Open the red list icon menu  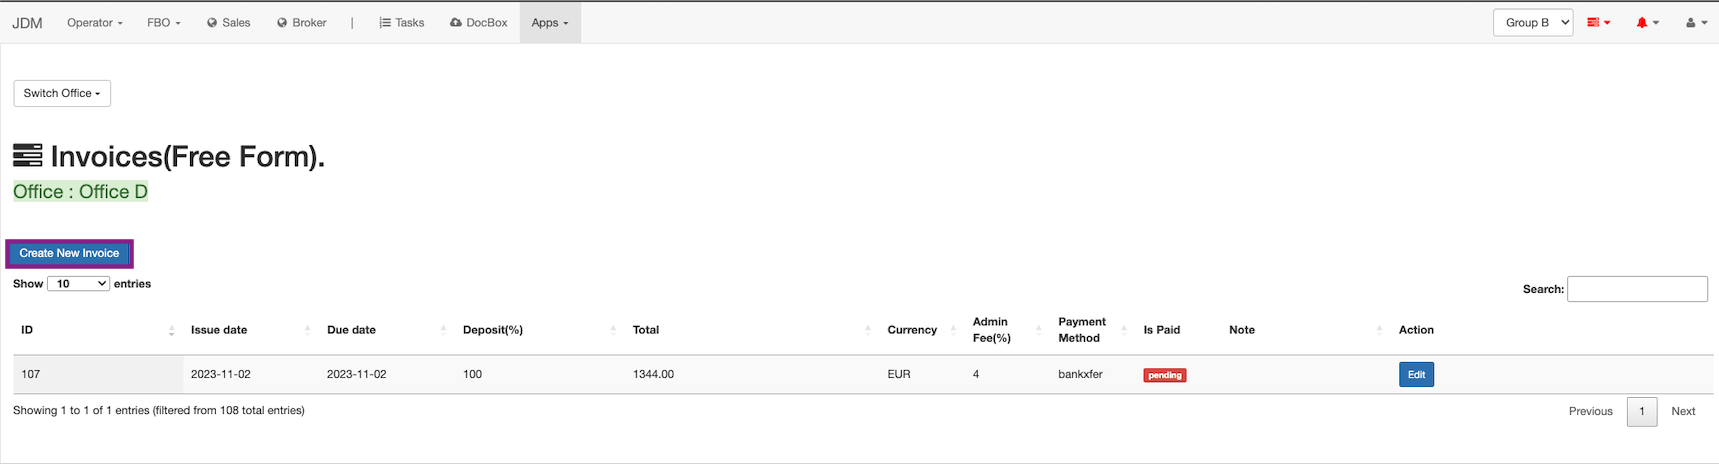coord(1598,23)
